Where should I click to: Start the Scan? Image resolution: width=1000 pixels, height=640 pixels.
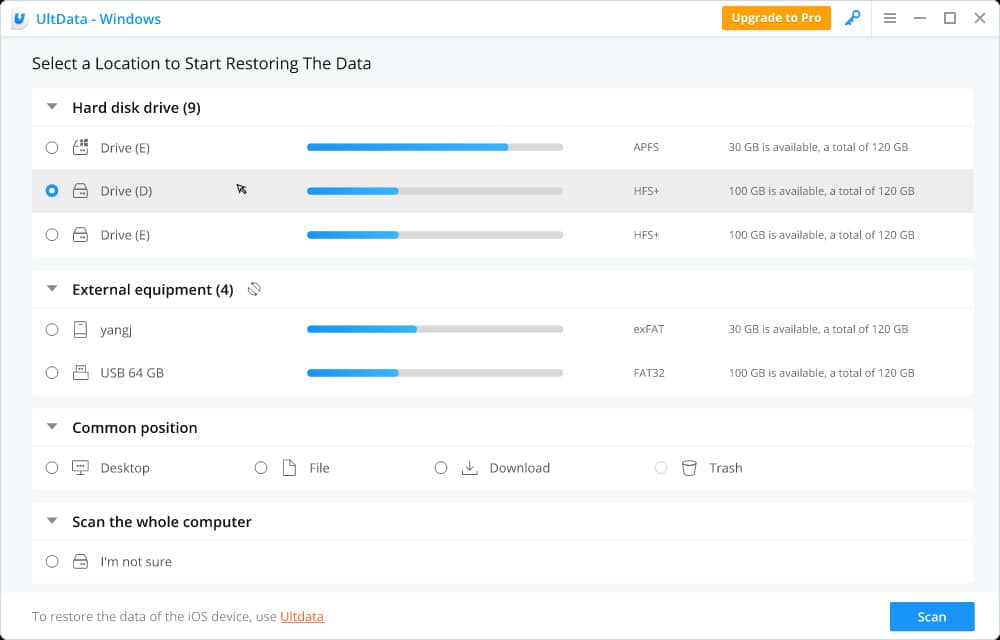tap(932, 616)
